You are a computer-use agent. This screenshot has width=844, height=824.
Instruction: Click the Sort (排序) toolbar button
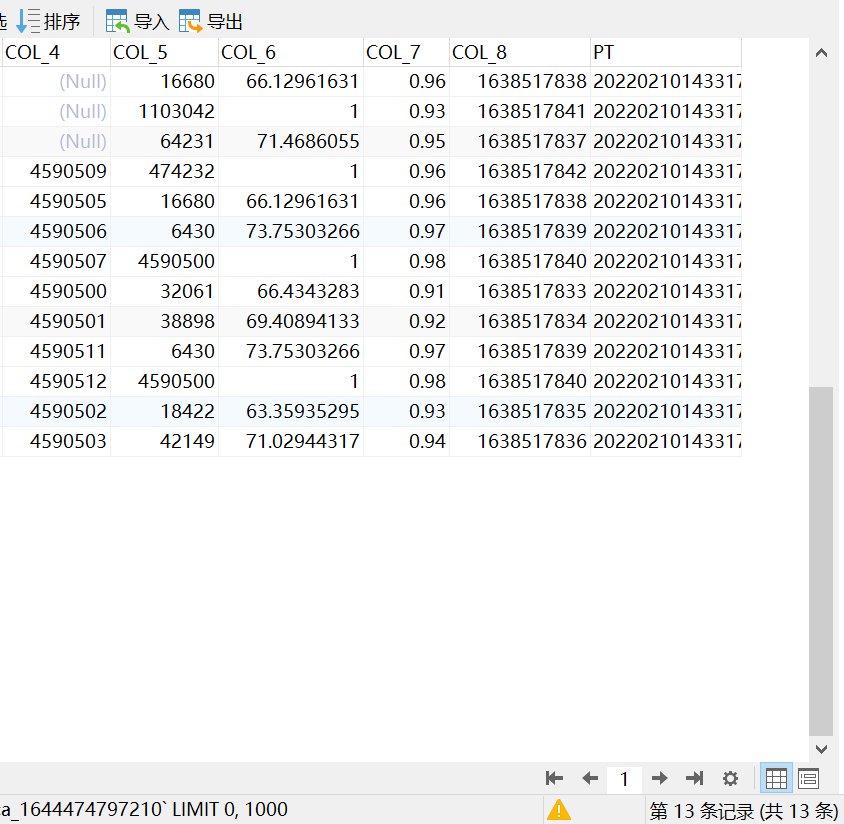tap(49, 21)
